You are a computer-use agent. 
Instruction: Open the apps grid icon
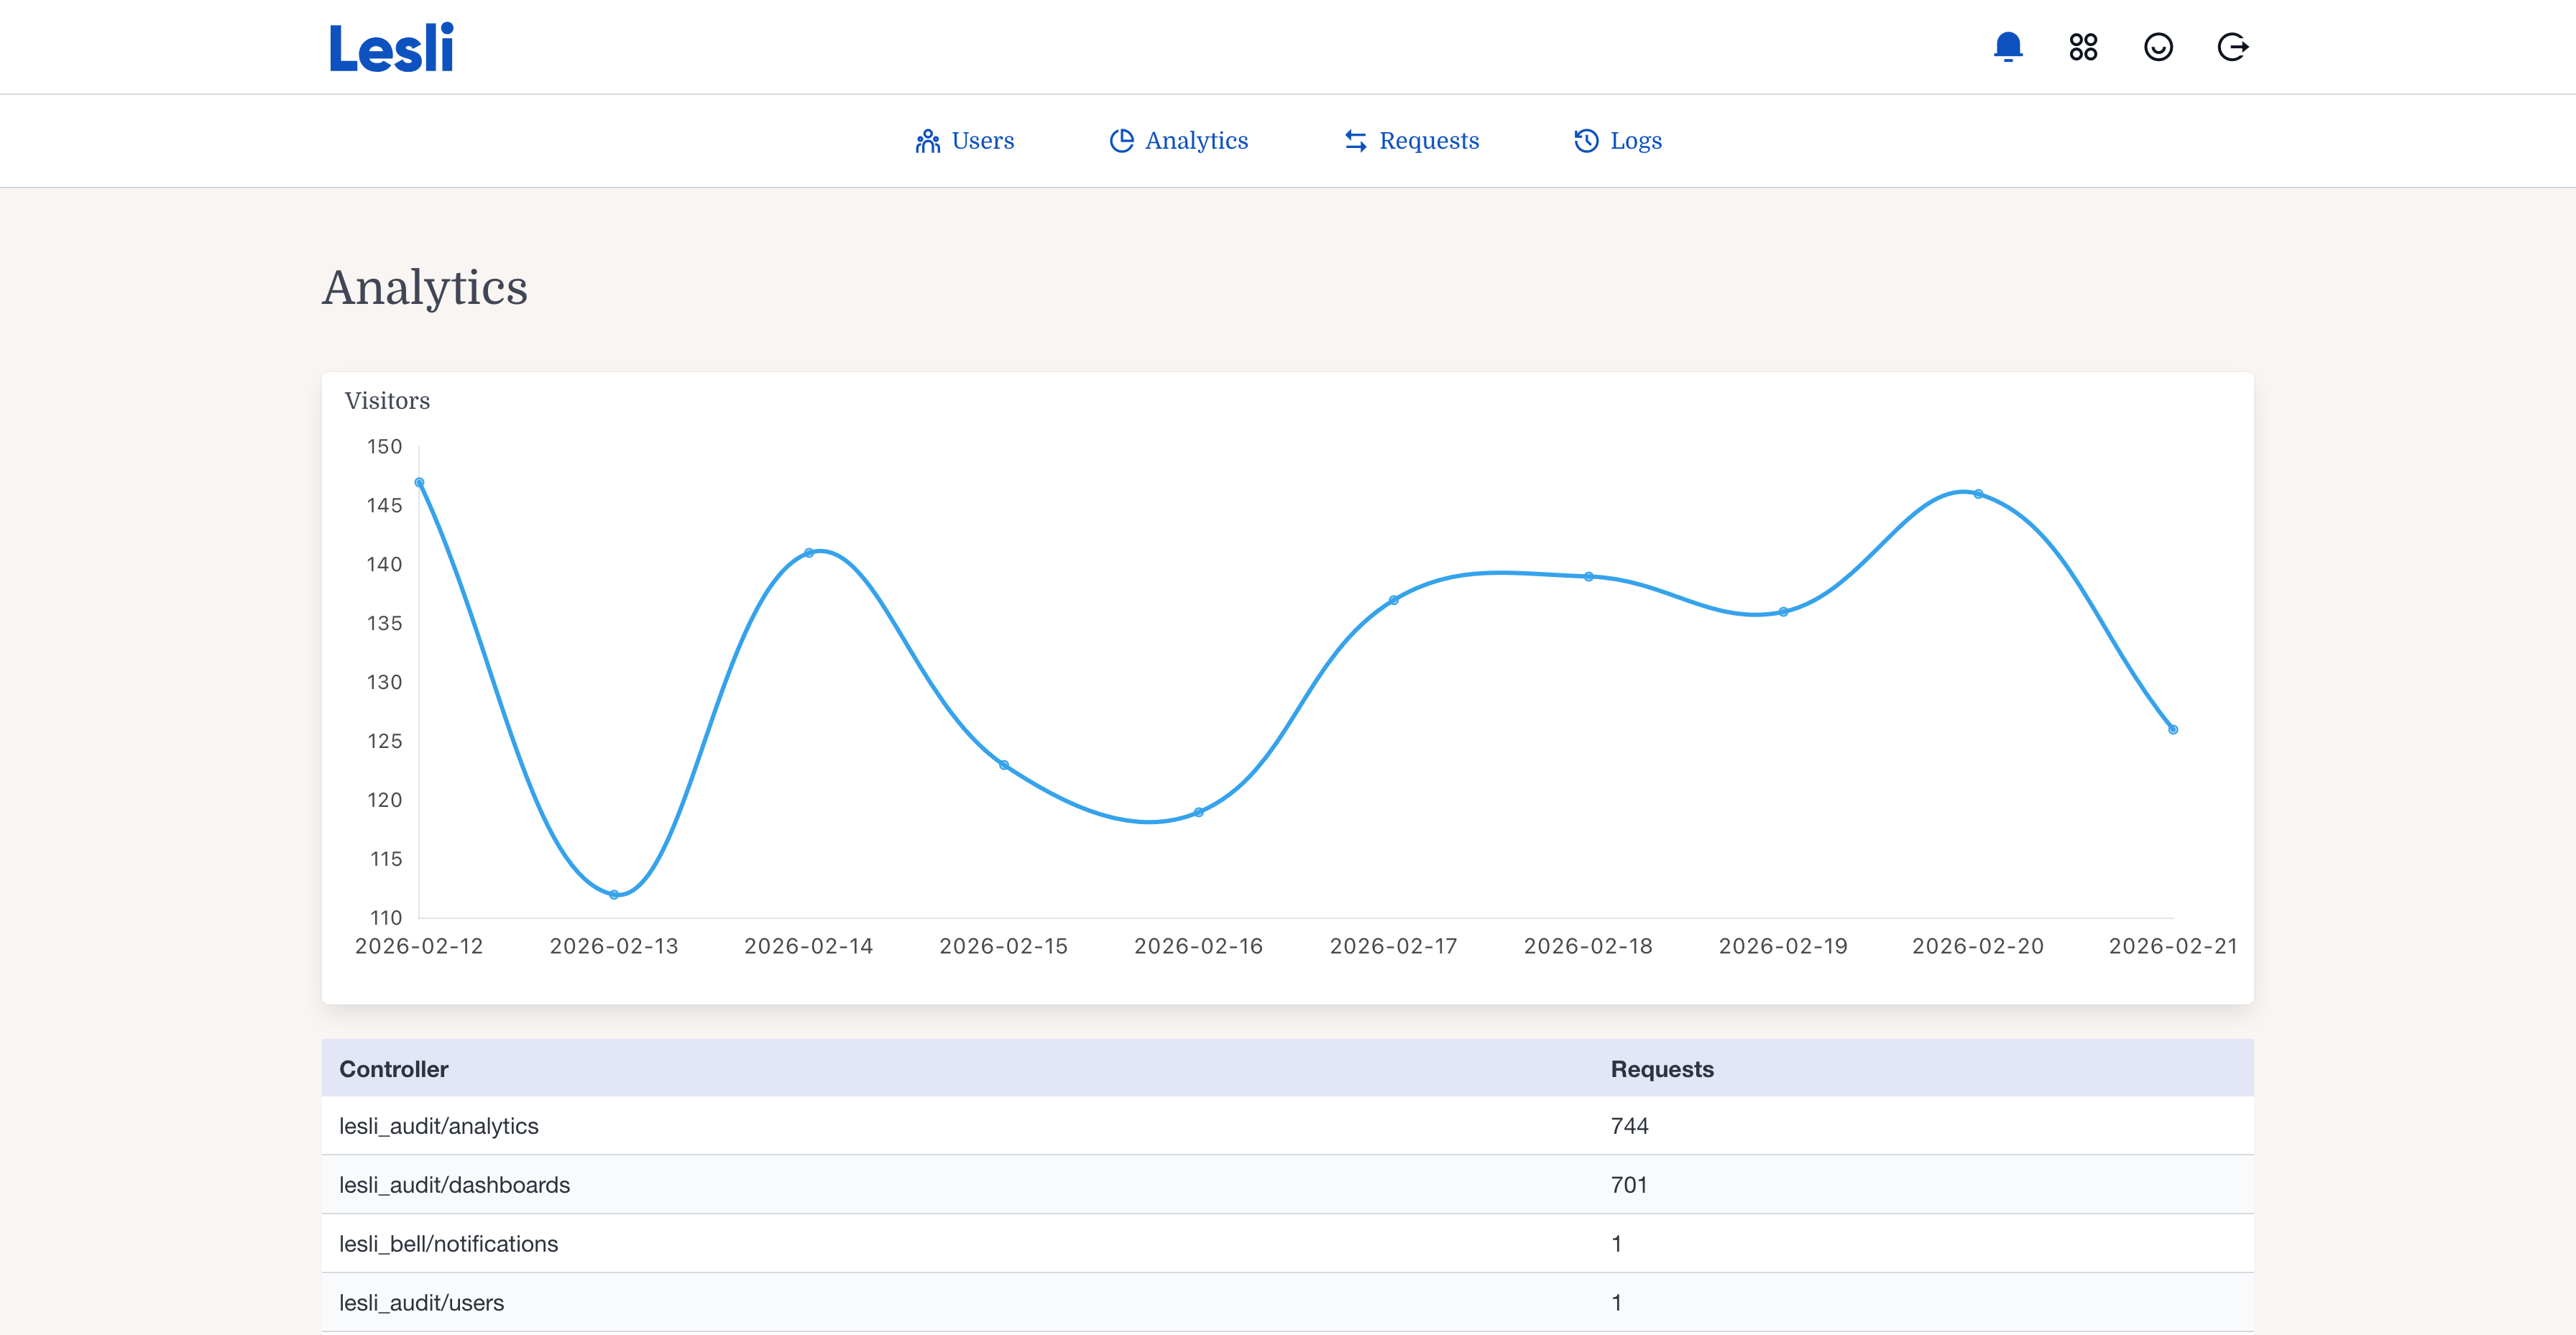pyautogui.click(x=2083, y=47)
